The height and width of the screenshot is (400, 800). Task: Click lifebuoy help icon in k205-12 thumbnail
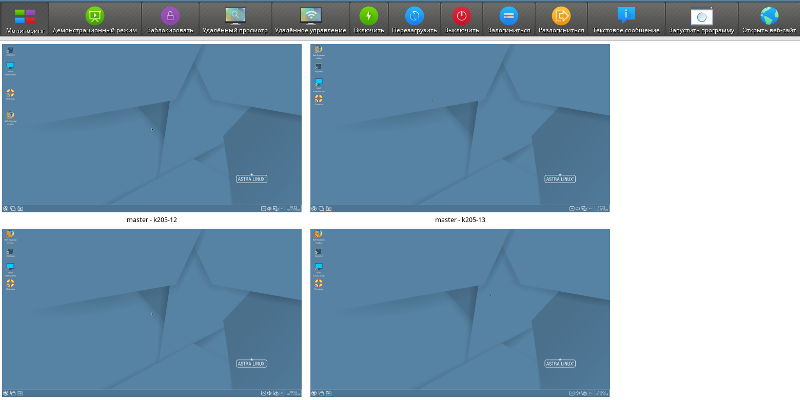click(10, 93)
